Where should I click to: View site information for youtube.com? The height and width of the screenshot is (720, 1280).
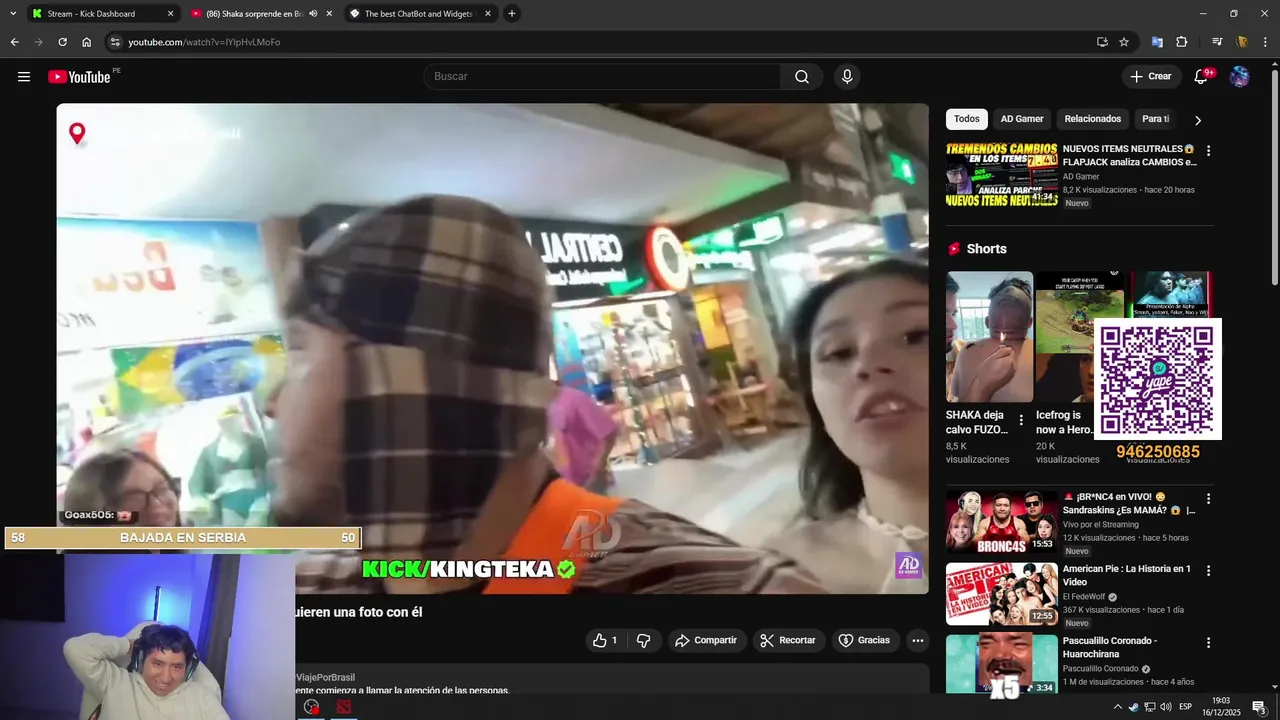[x=115, y=42]
